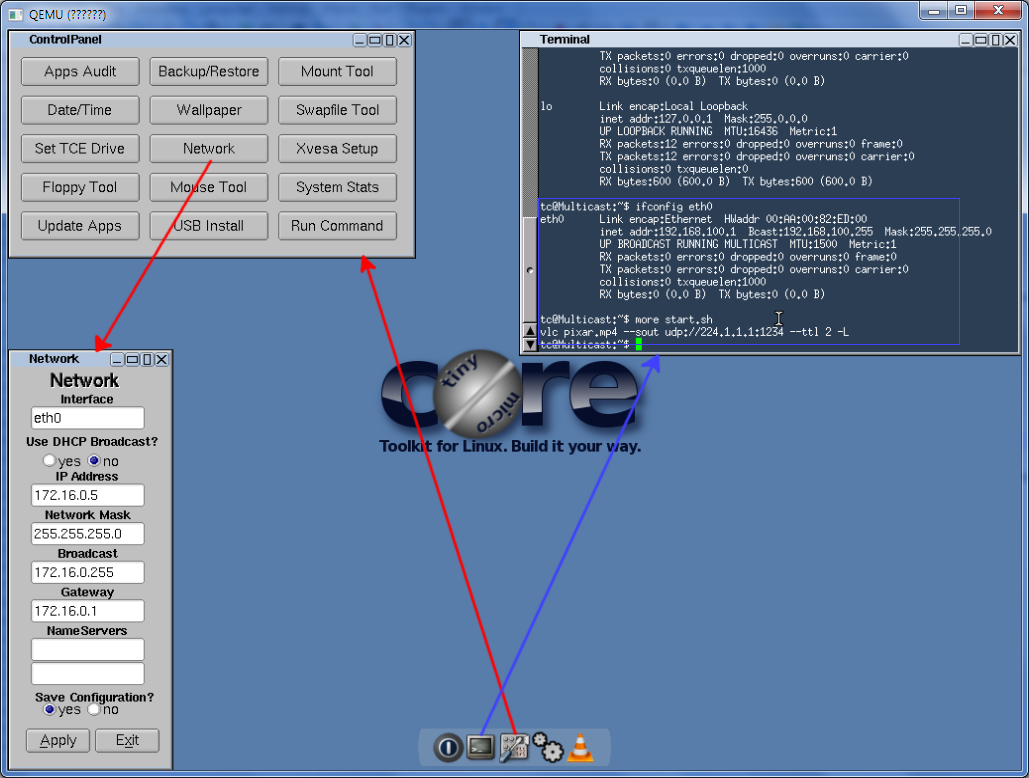Image resolution: width=1029 pixels, height=778 pixels.
Task: Open Backup/Restore in ControlPanel
Action: click(209, 72)
